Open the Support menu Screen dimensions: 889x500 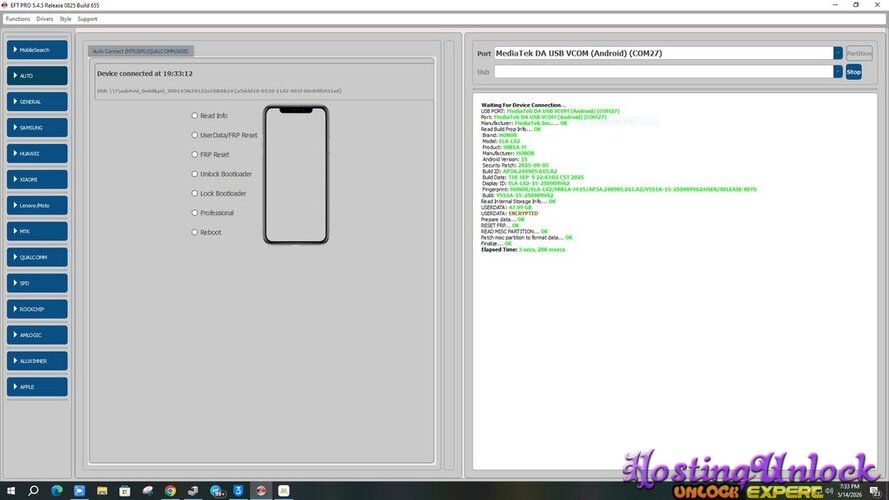(x=87, y=19)
